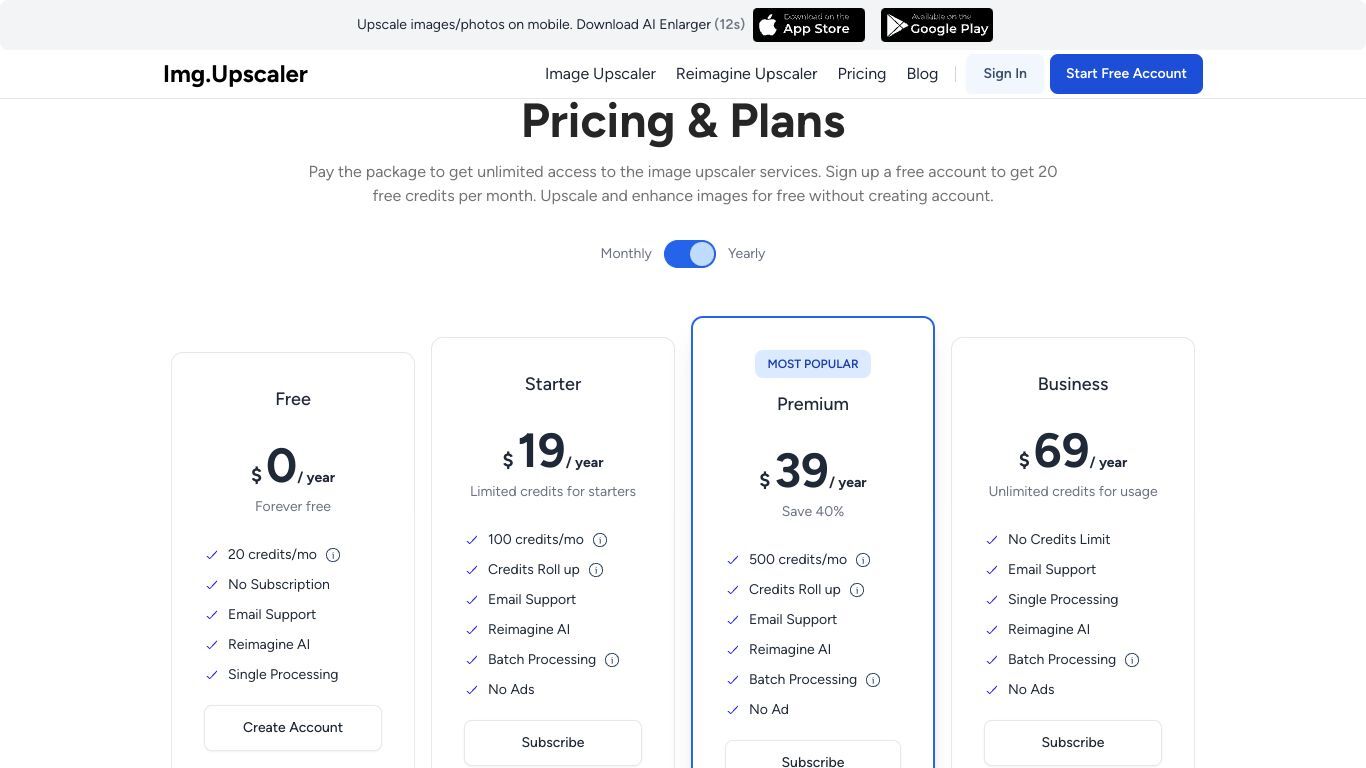Select the Yearly billing label
1366x768 pixels.
746,254
